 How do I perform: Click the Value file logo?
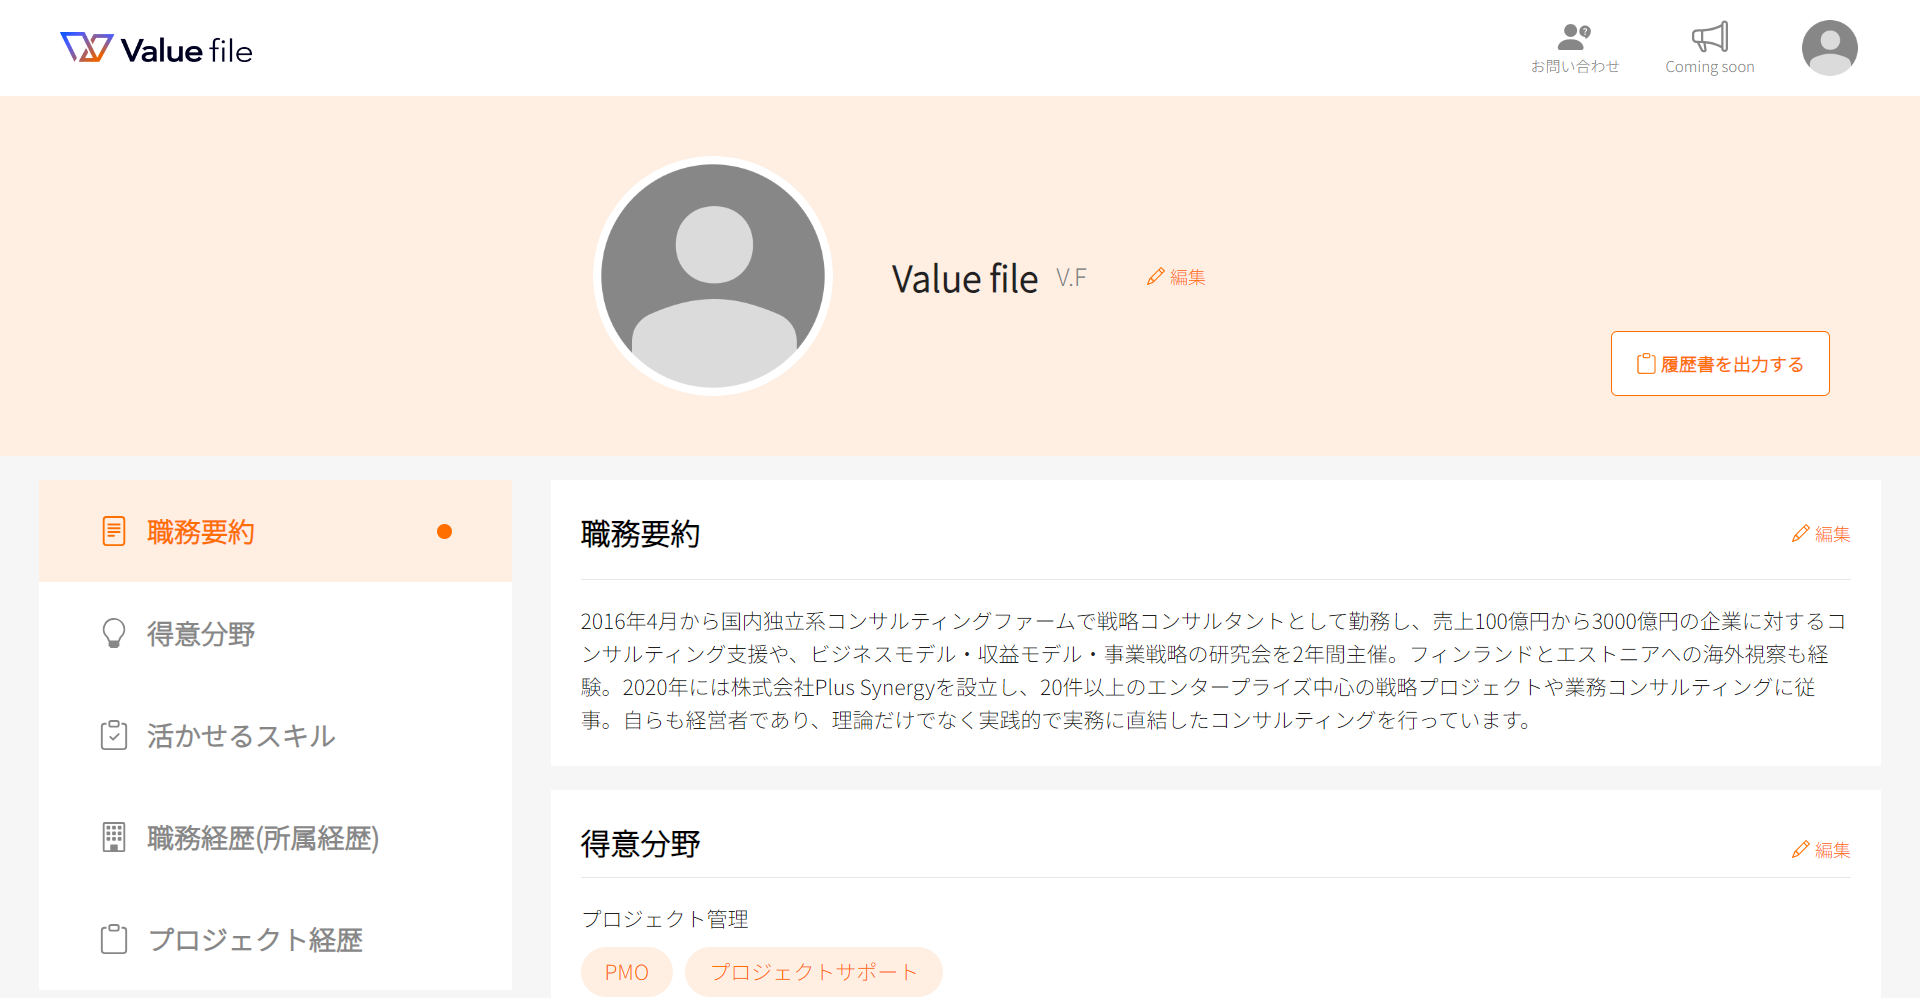pyautogui.click(x=156, y=49)
